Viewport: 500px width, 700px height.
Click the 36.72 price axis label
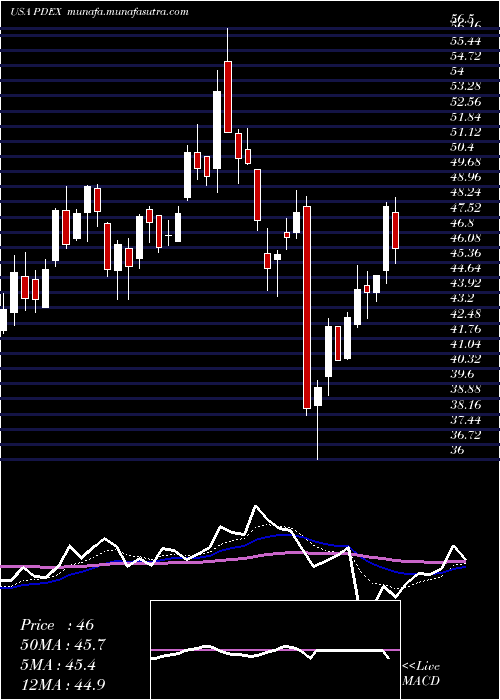tap(466, 435)
